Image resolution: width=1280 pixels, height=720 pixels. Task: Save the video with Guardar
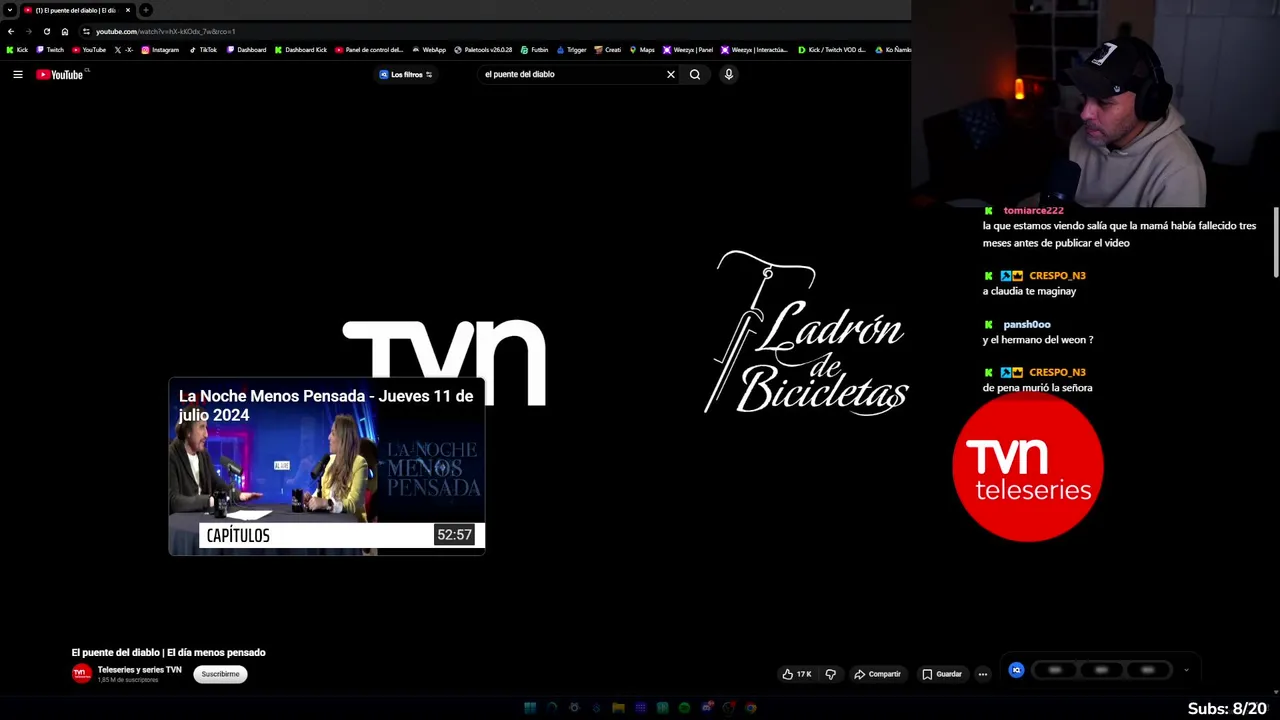[942, 674]
